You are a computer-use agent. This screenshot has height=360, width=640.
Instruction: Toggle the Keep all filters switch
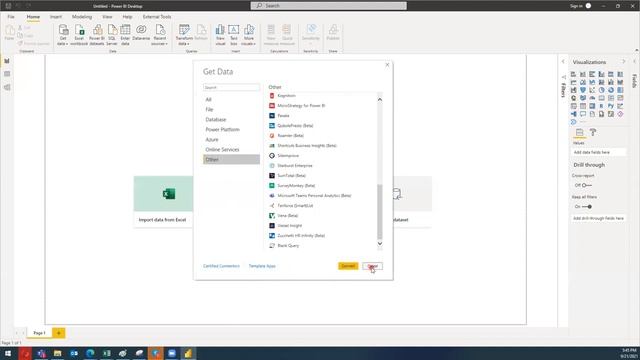point(587,207)
